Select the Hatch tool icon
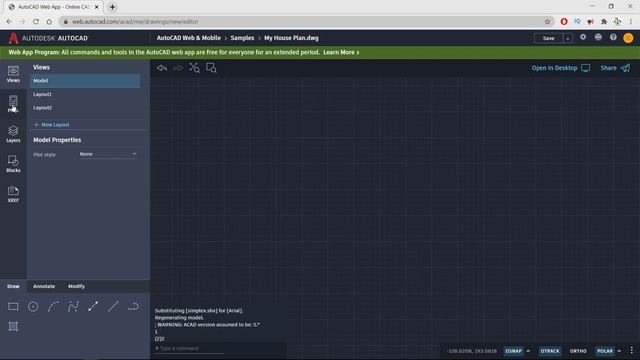 [13, 327]
